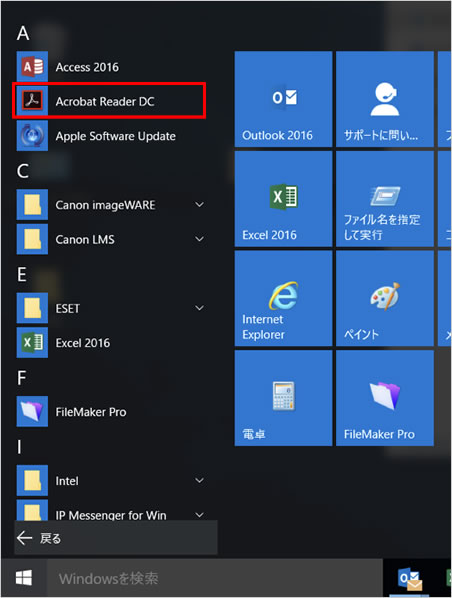Open Intel folder icon
The height and width of the screenshot is (598, 452).
click(x=32, y=481)
